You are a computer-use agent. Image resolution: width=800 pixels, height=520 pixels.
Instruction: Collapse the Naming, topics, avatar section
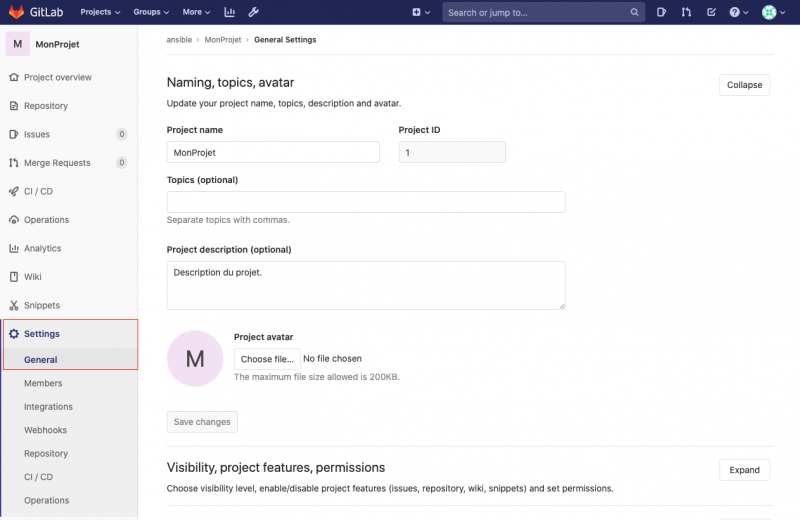click(x=744, y=85)
